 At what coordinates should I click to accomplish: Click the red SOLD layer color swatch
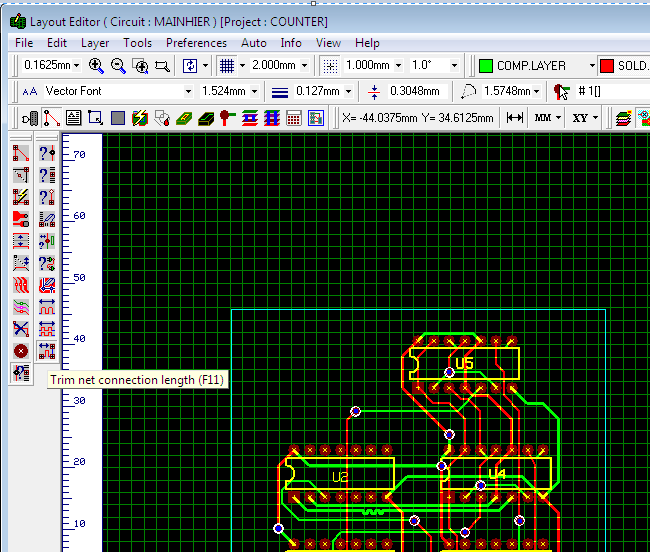(607, 66)
